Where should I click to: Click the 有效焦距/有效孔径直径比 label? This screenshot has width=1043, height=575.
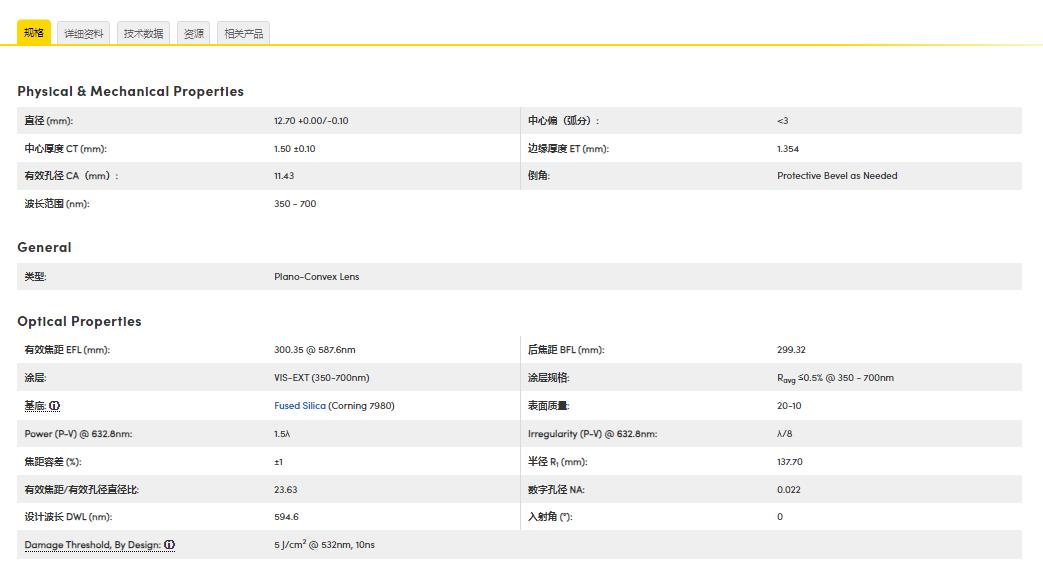tap(82, 490)
